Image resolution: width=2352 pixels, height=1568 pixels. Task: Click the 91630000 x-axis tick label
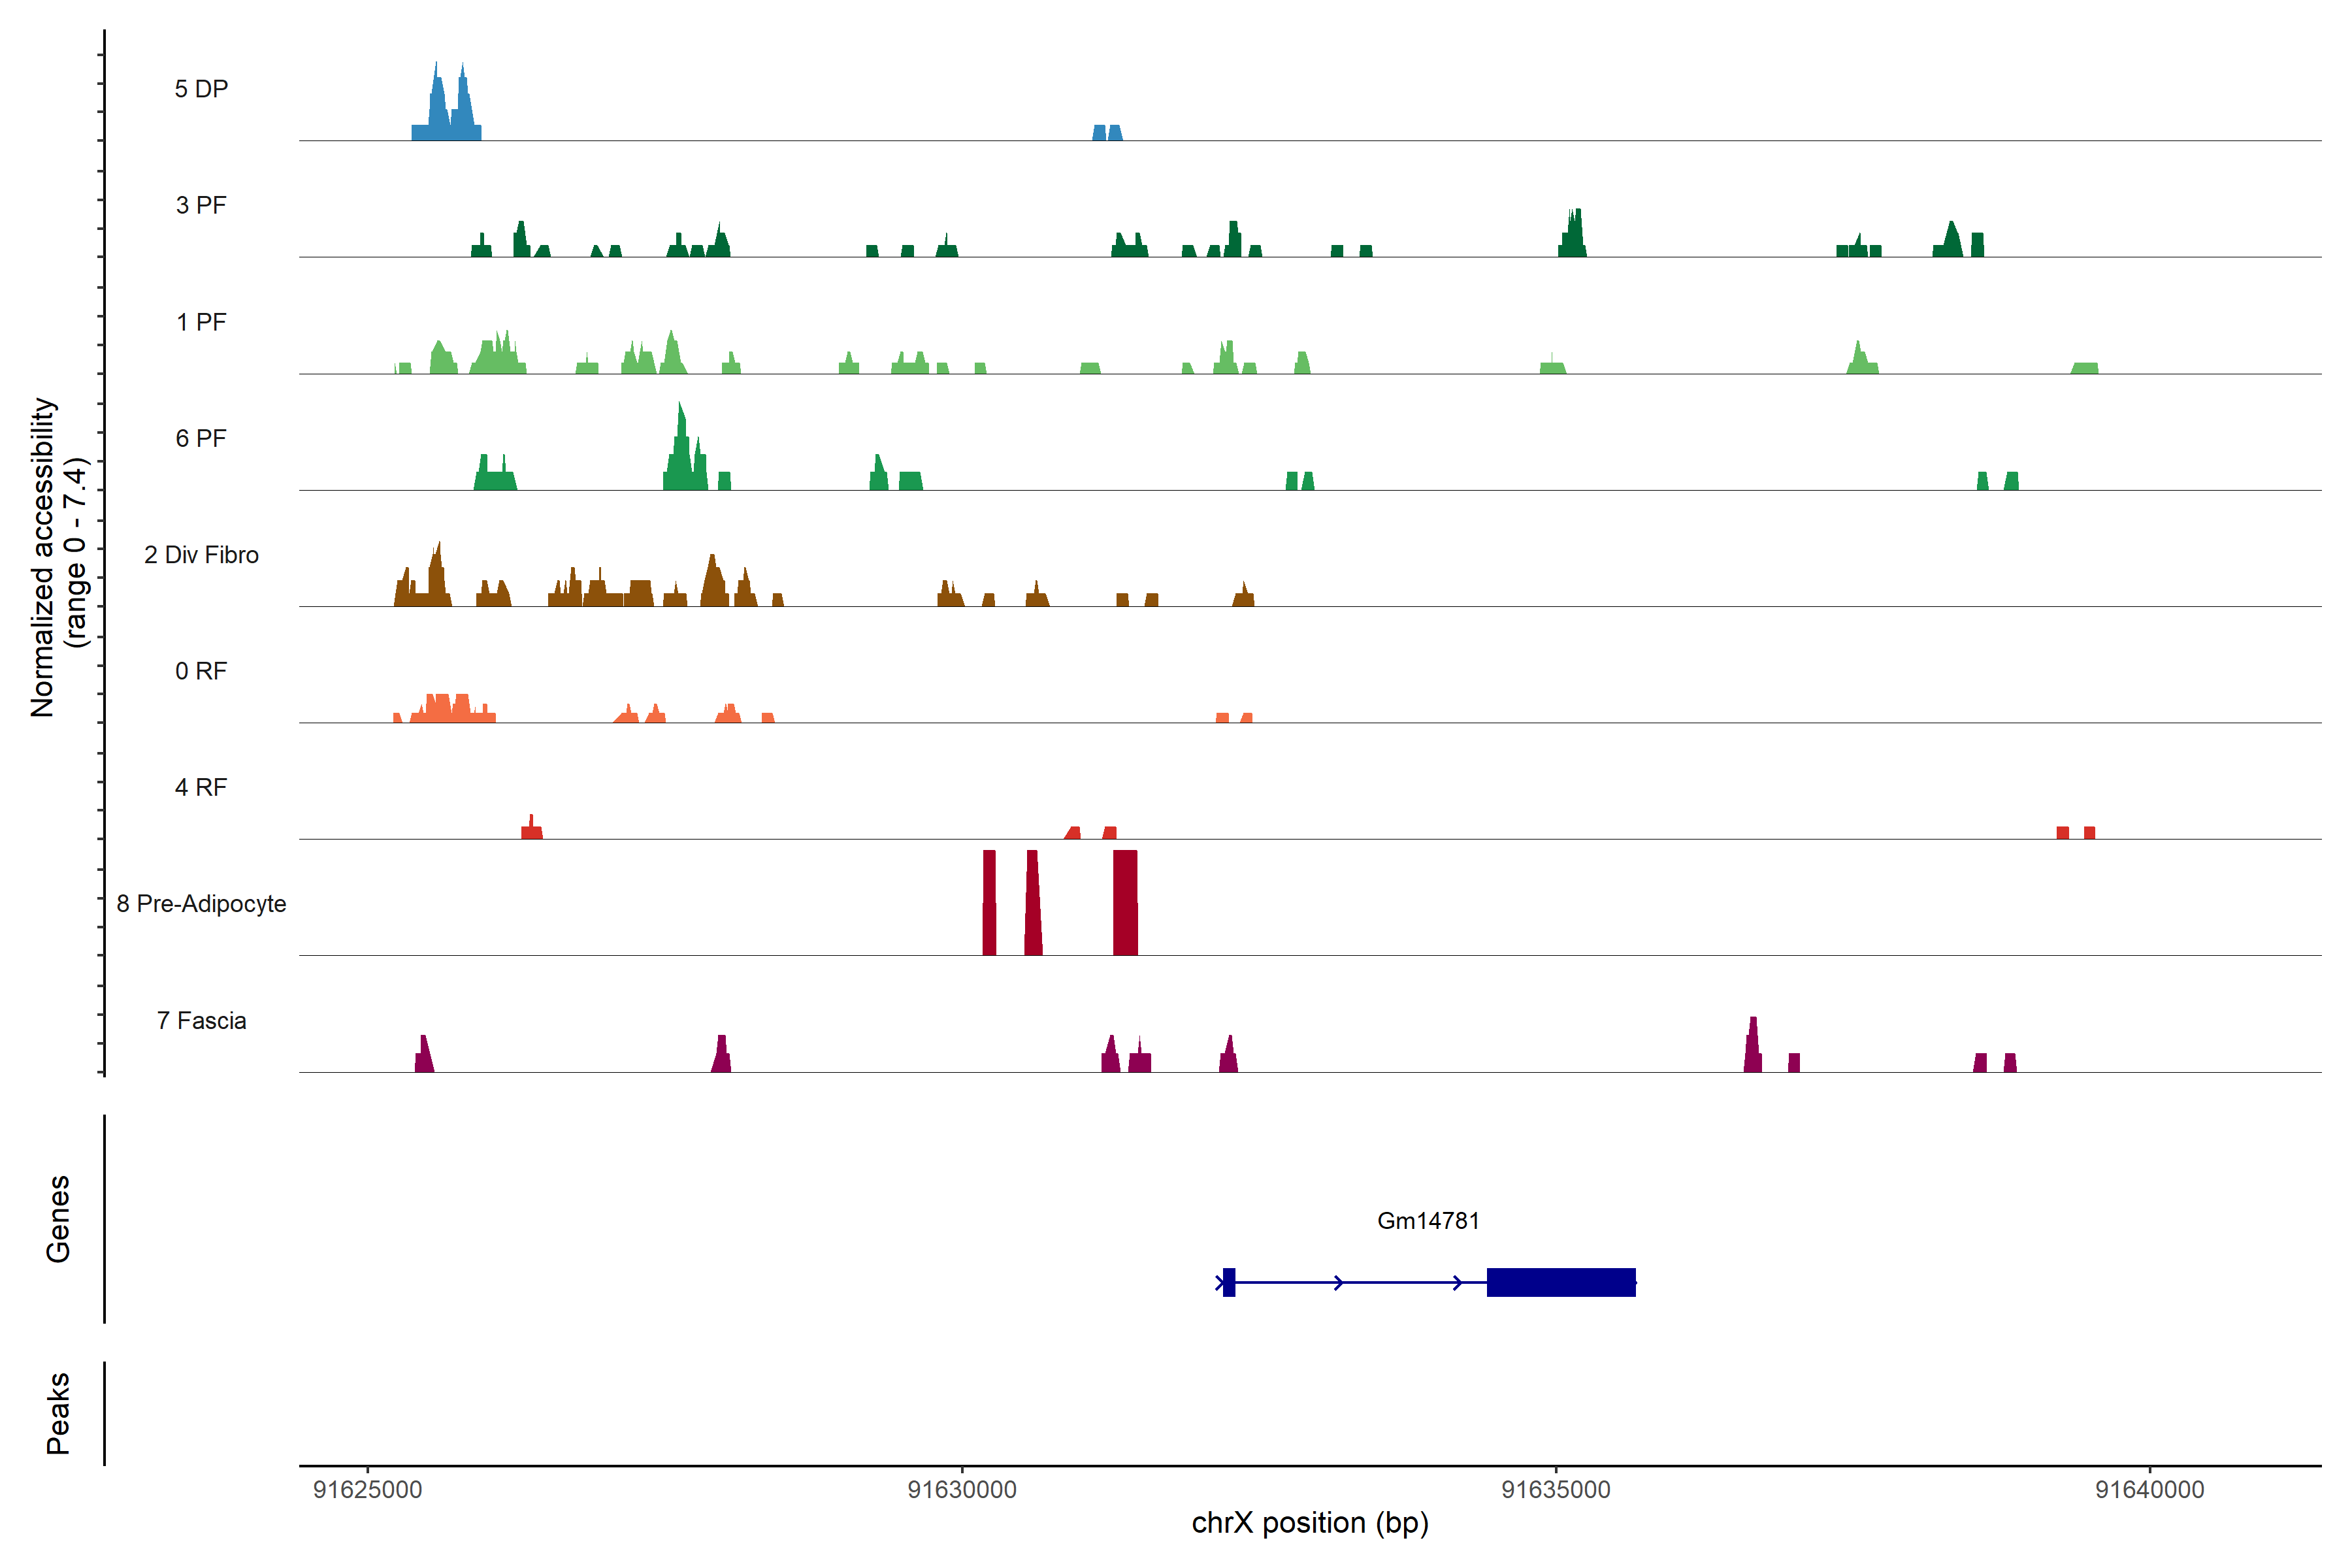point(962,1489)
